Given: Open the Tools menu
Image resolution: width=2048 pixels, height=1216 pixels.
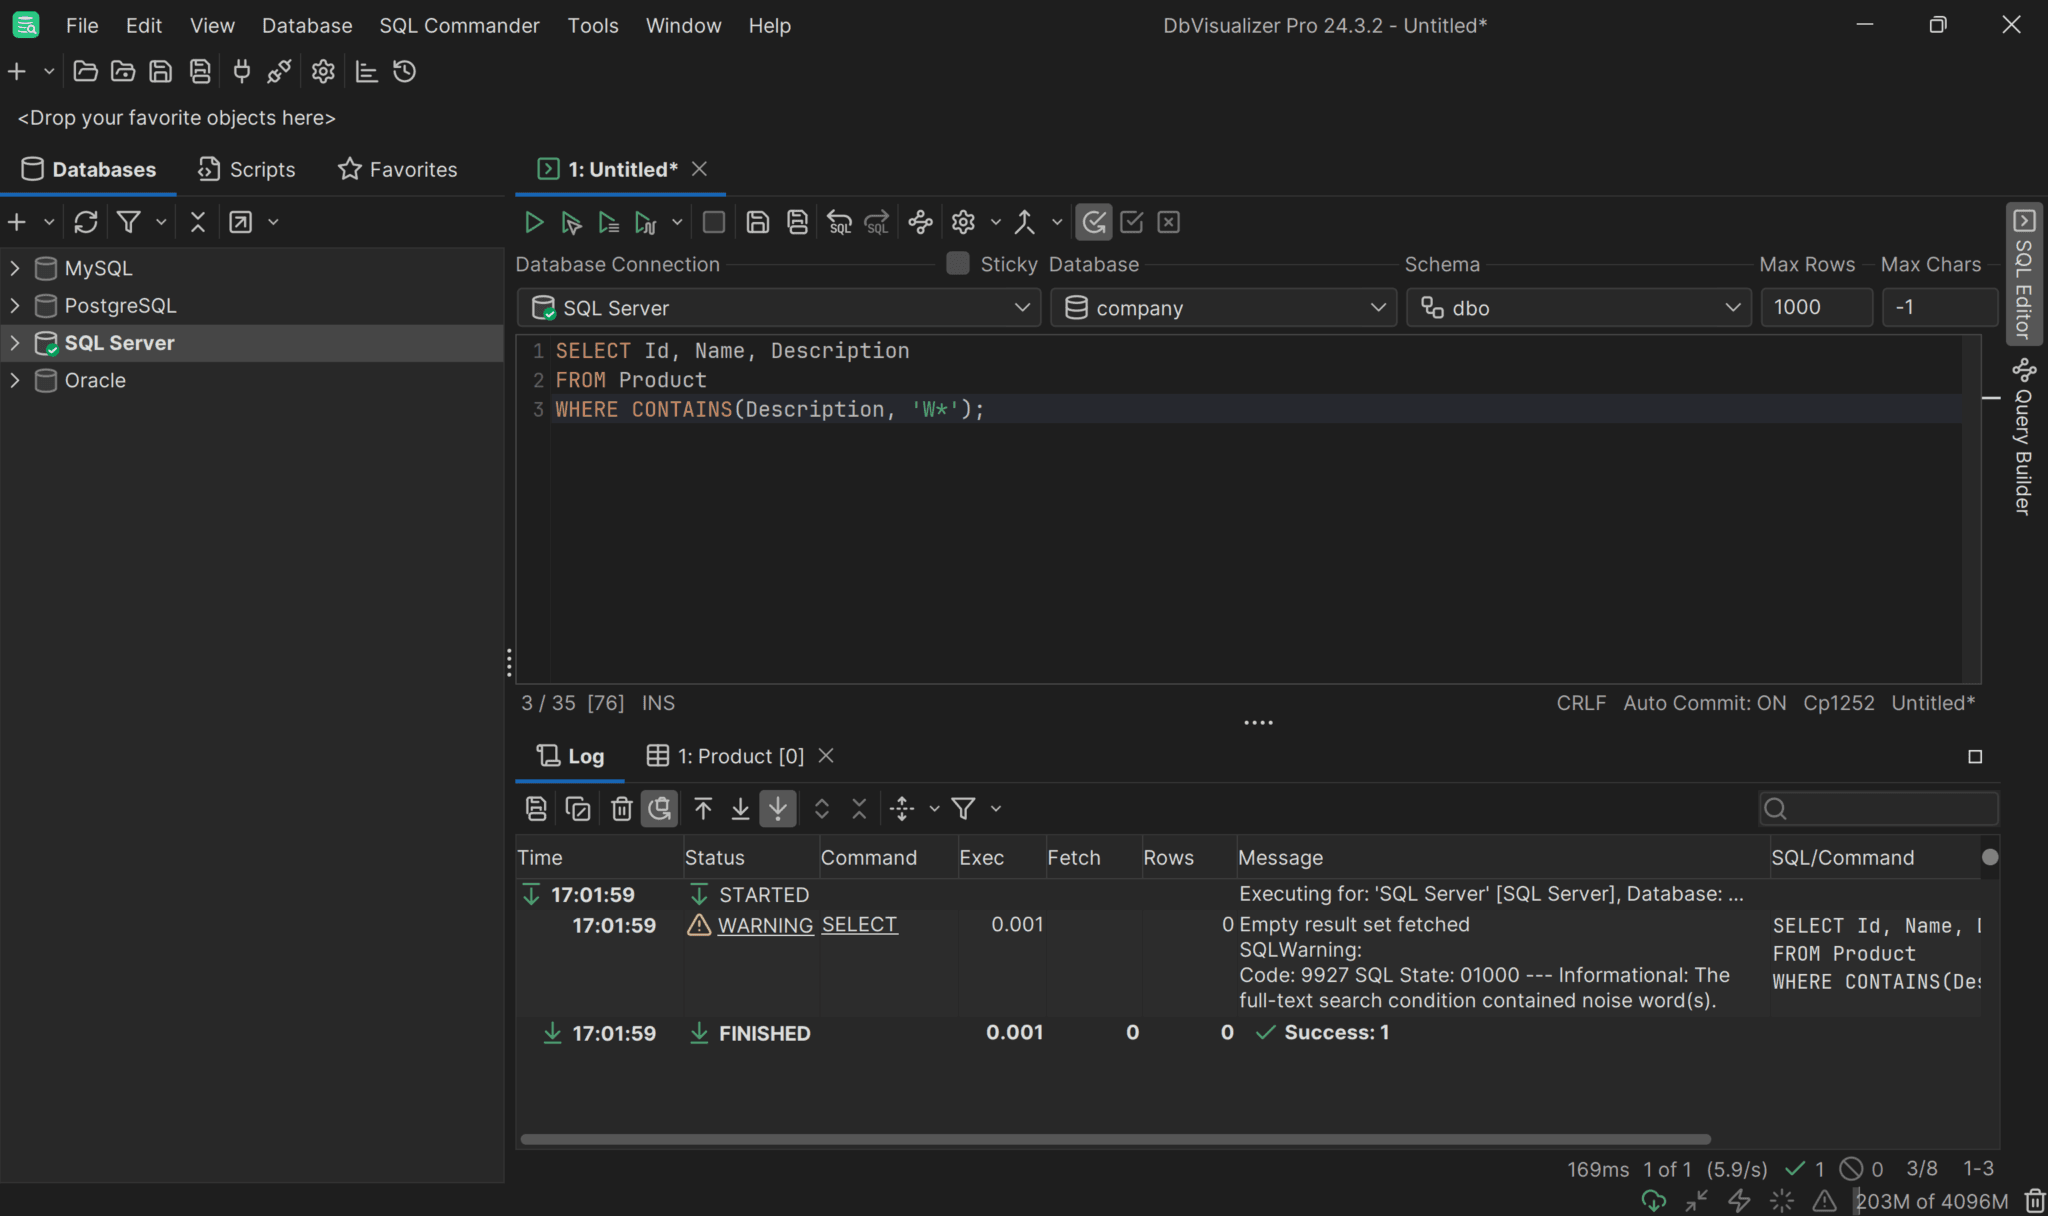Looking at the screenshot, I should click(x=593, y=25).
